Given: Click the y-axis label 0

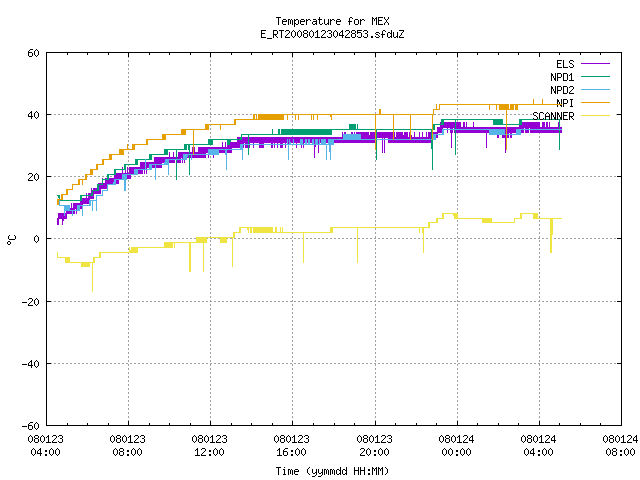Looking at the screenshot, I should (36, 239).
